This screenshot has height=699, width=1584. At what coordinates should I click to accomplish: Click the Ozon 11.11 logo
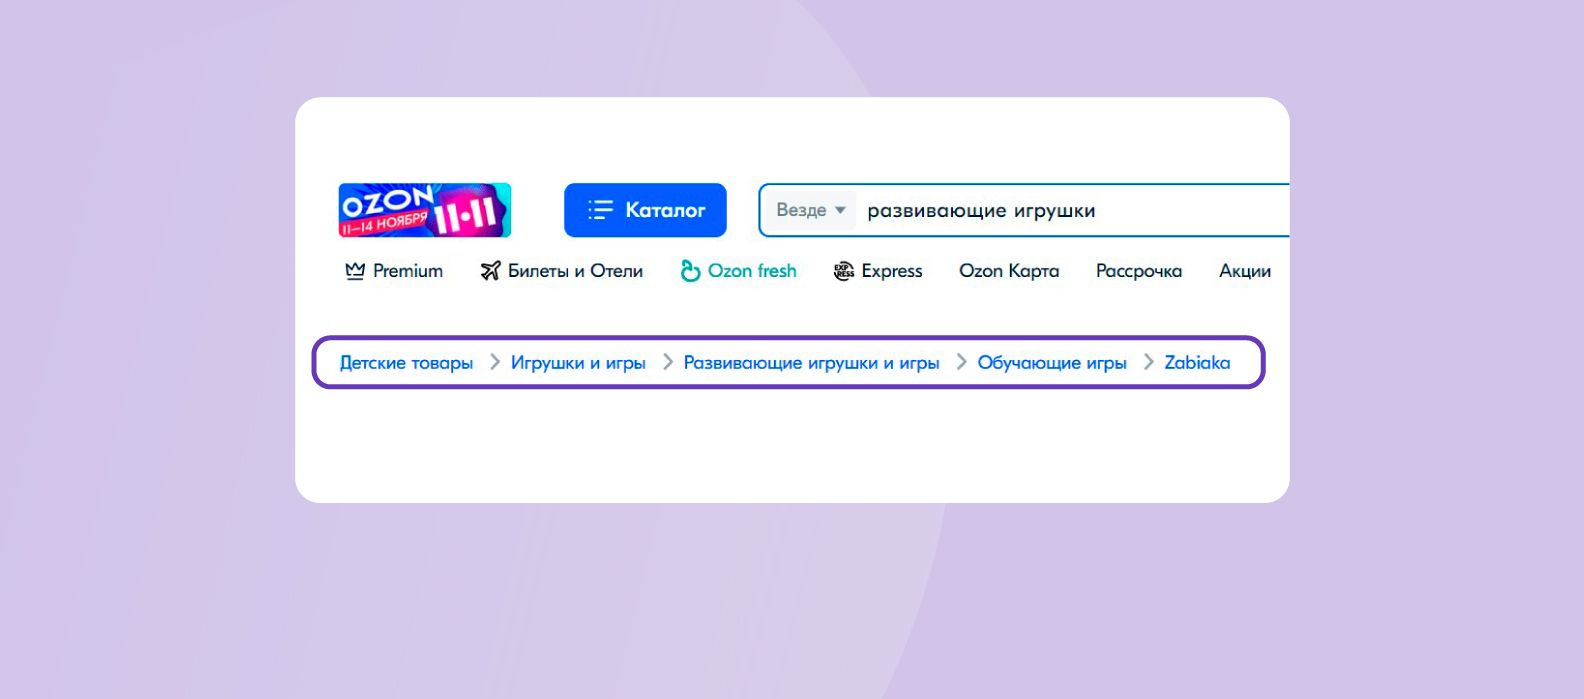pos(424,210)
